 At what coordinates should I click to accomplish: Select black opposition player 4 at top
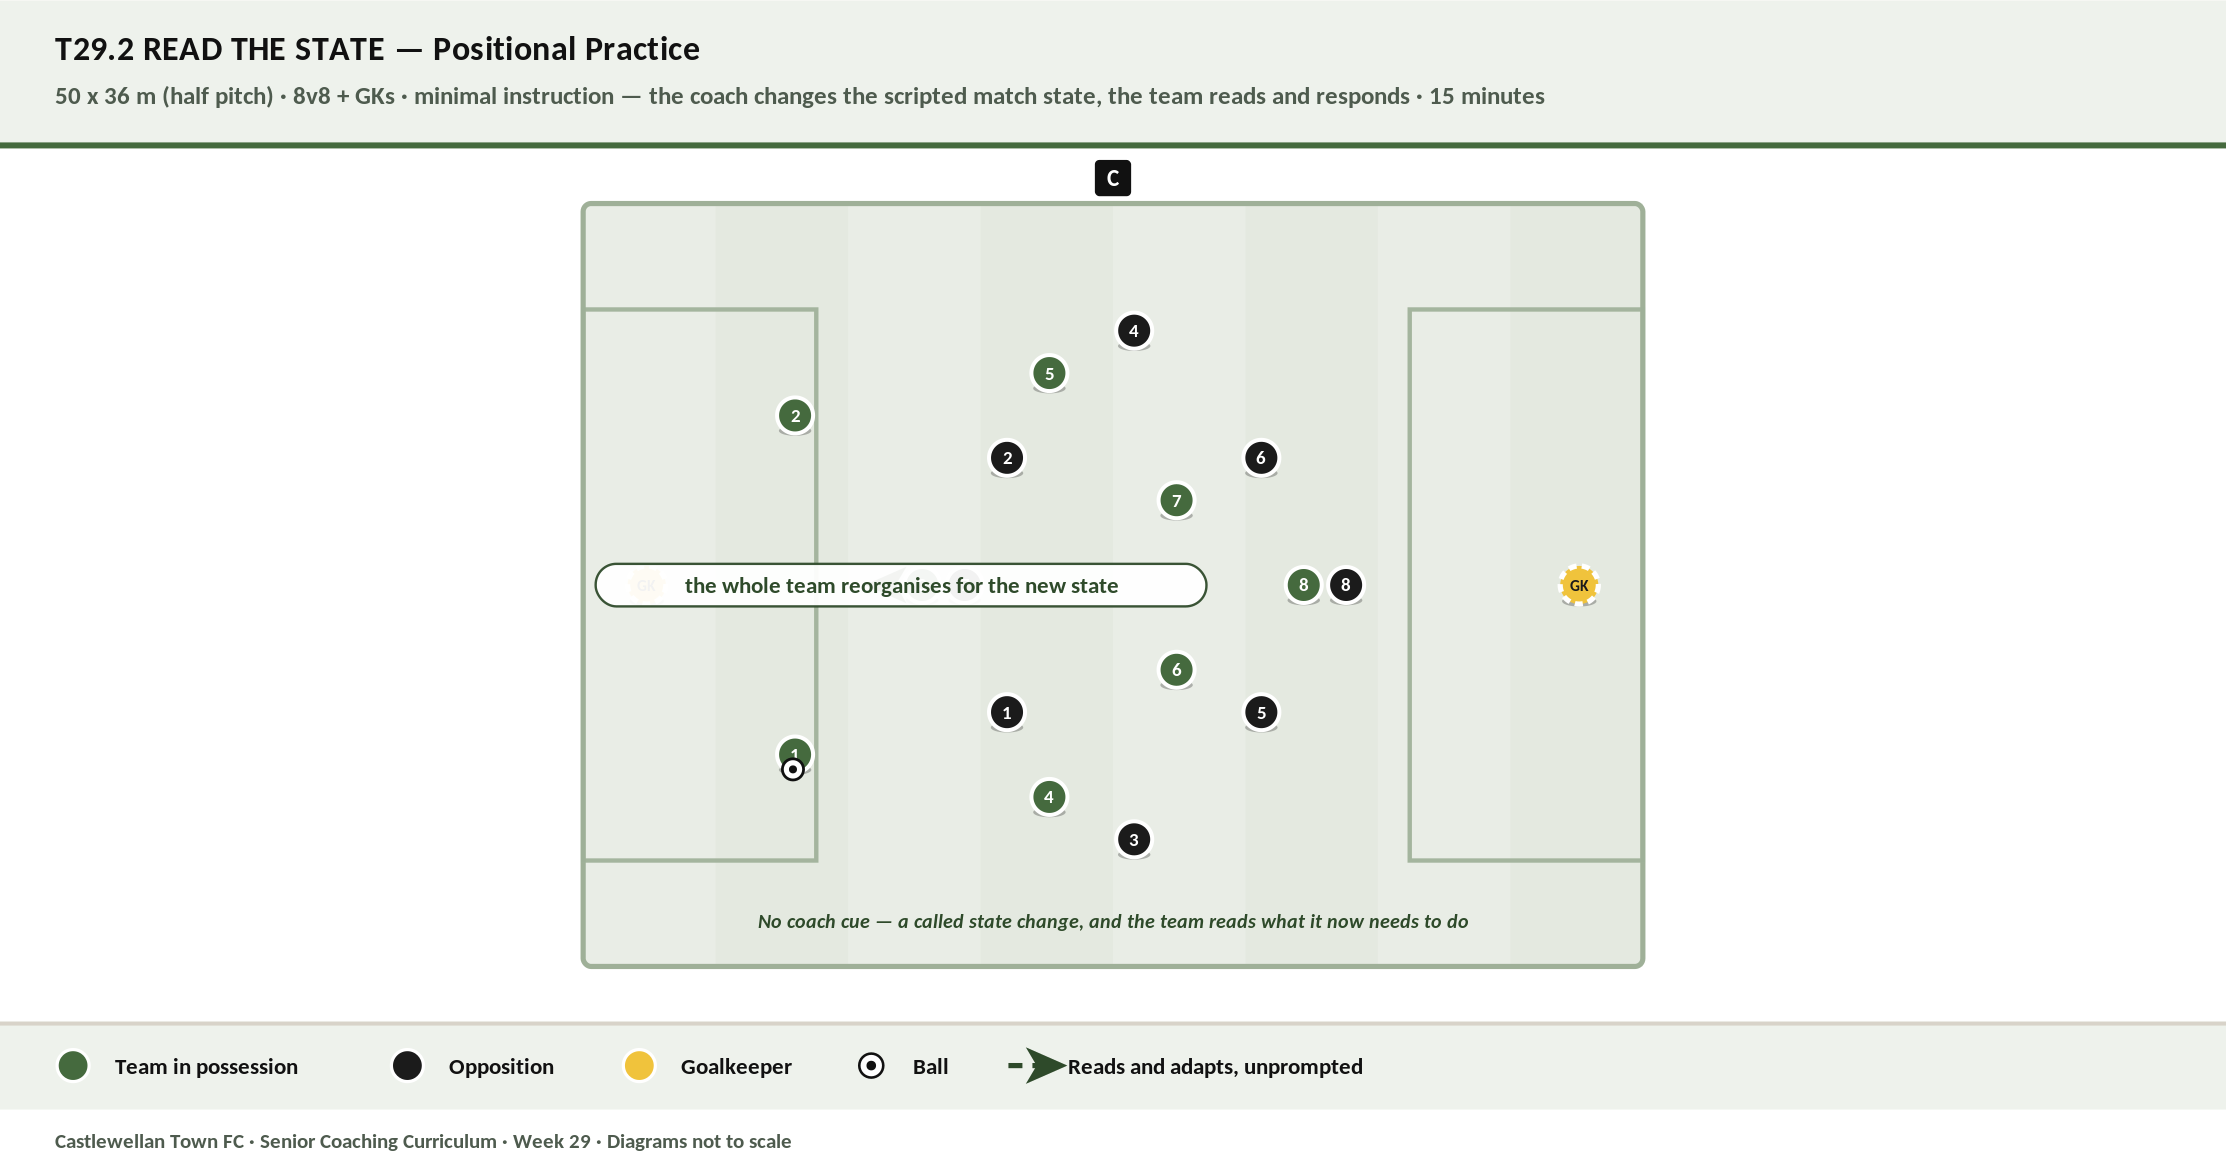[1133, 331]
